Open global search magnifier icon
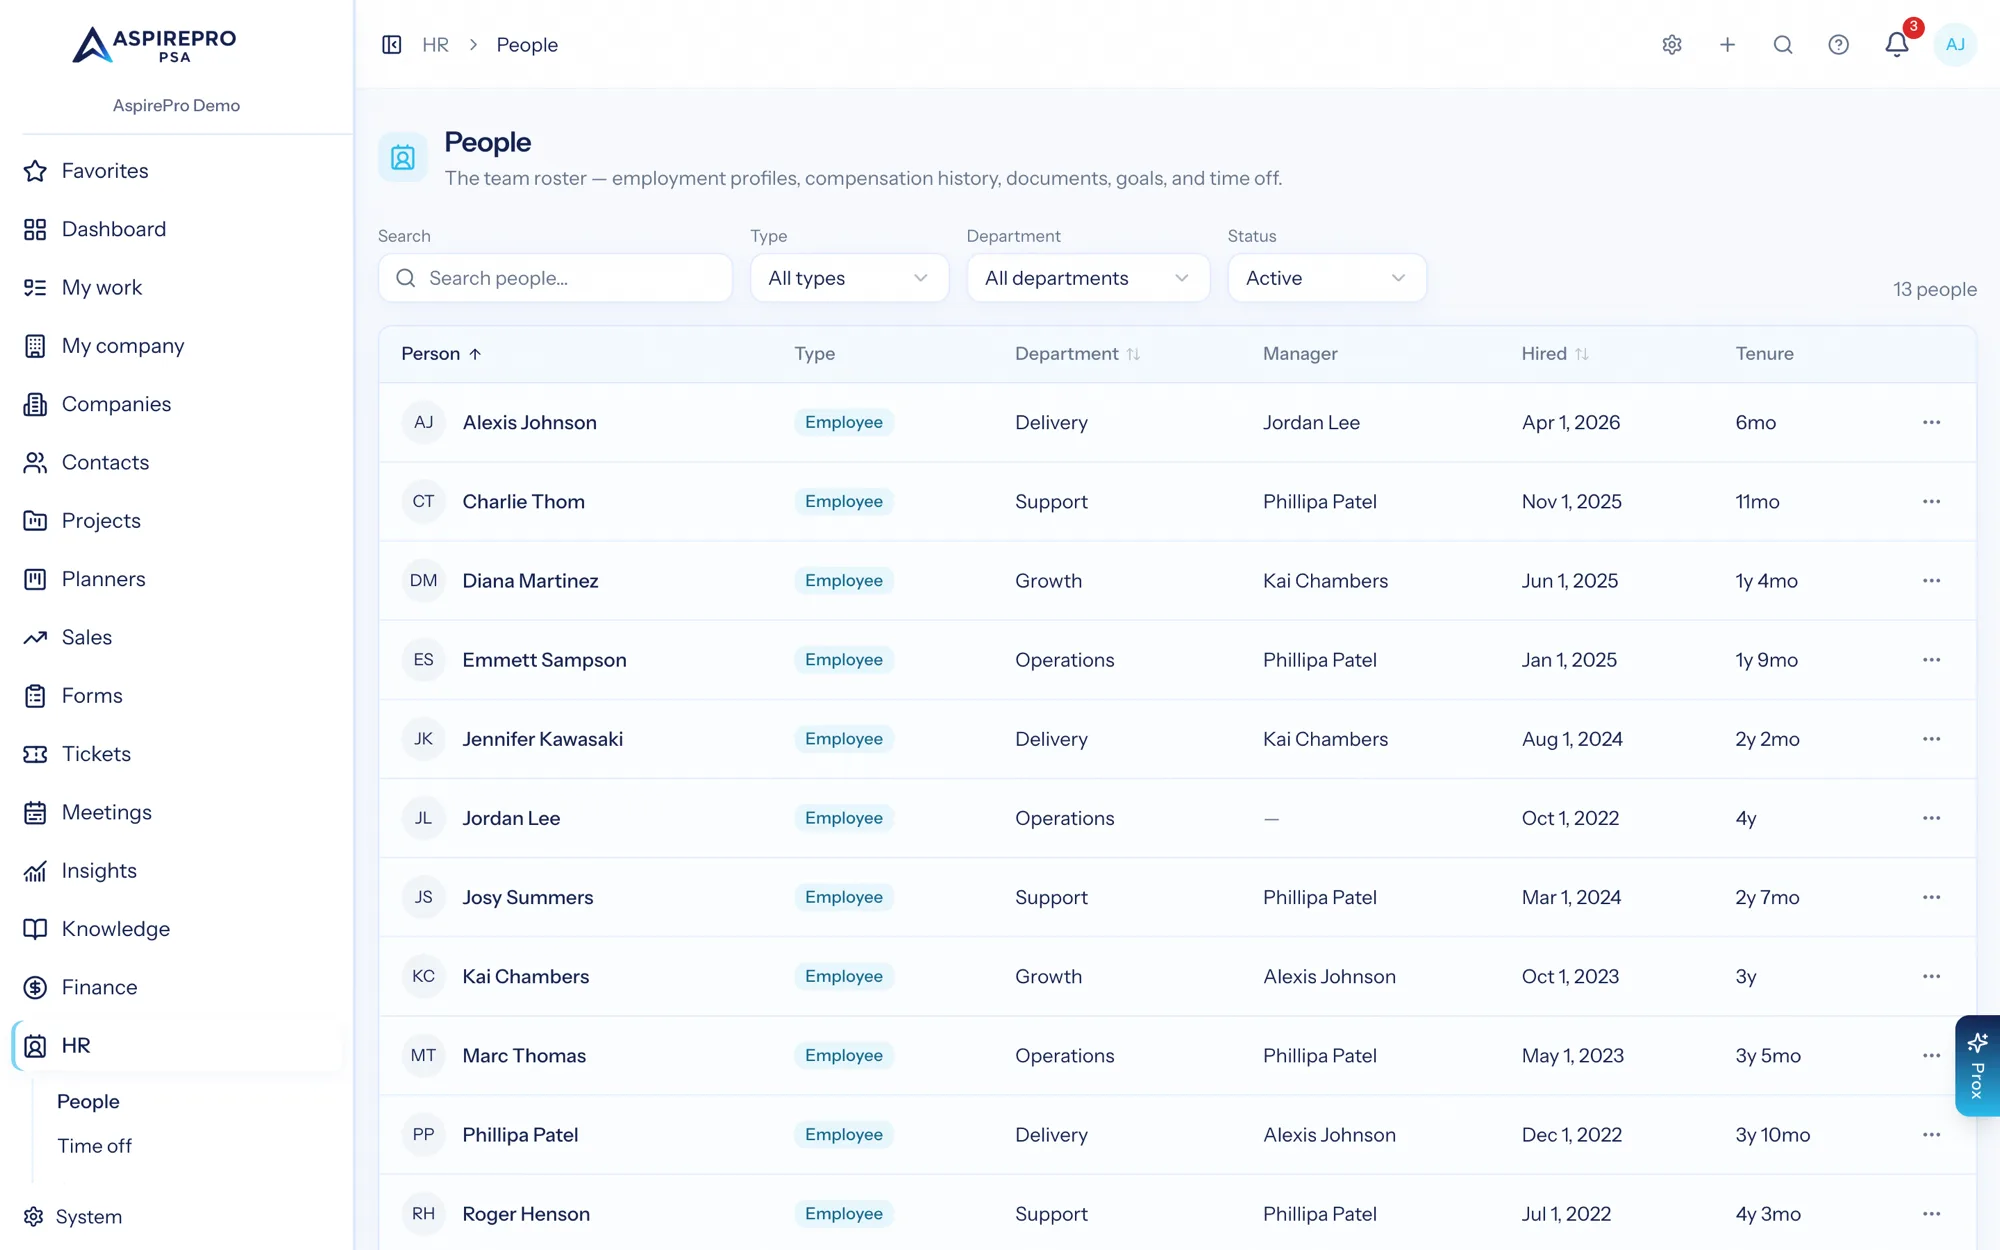This screenshot has width=2000, height=1250. point(1783,45)
